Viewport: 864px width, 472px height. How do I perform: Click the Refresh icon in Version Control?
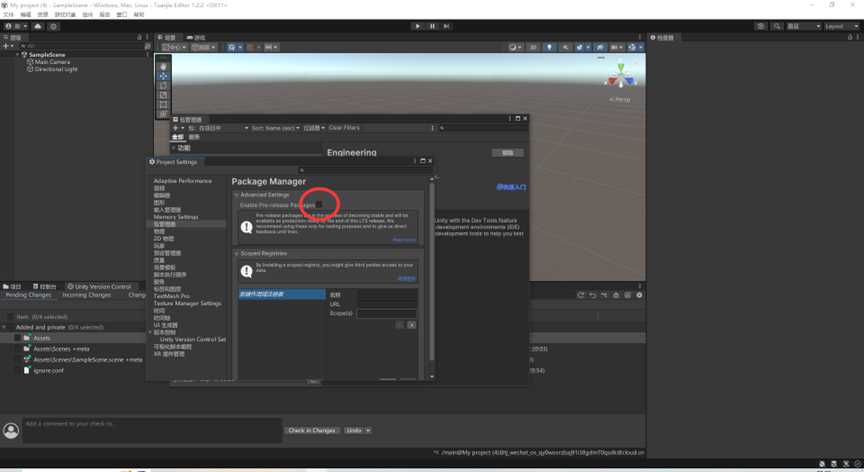click(581, 295)
